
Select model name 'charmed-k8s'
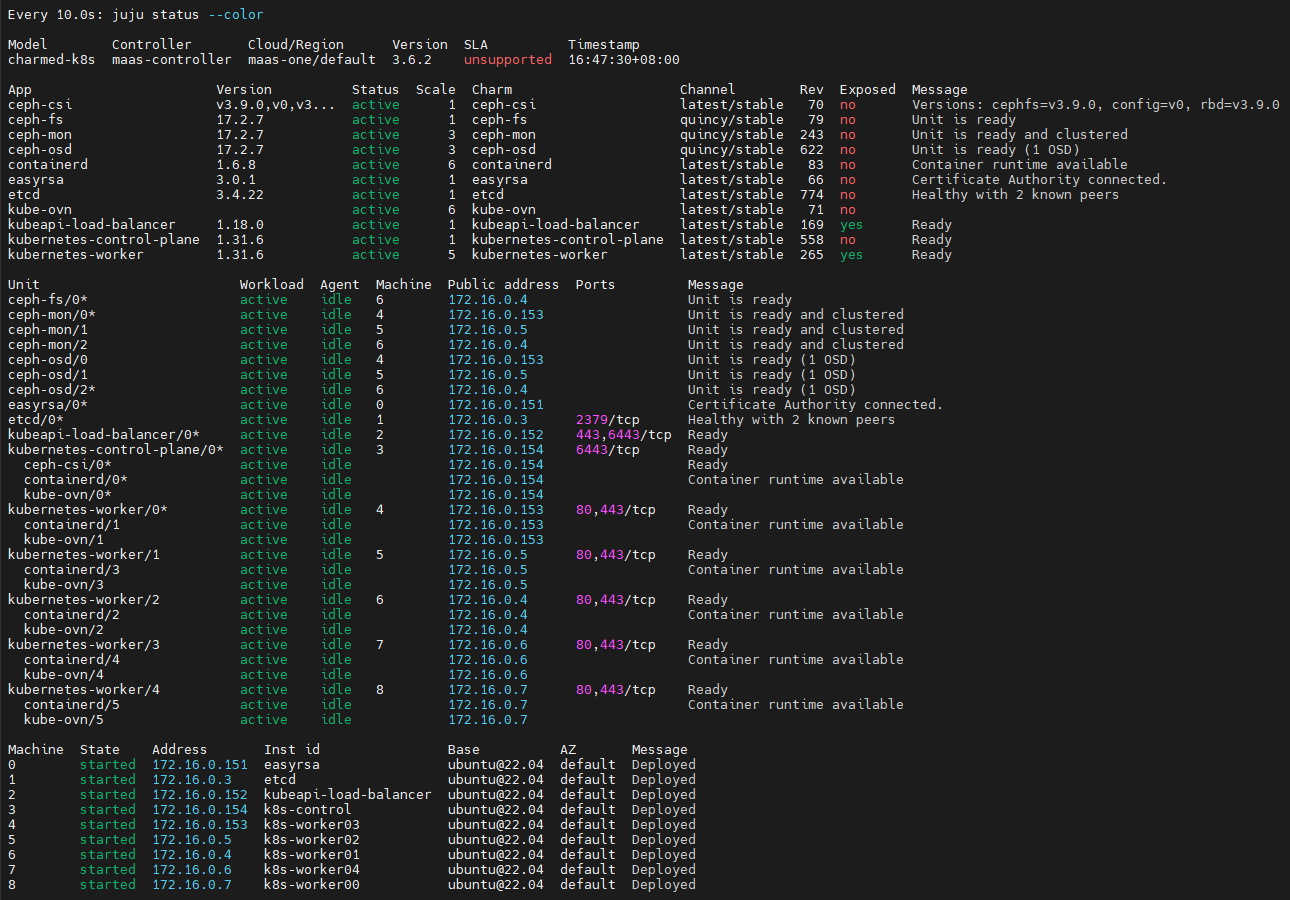52,60
